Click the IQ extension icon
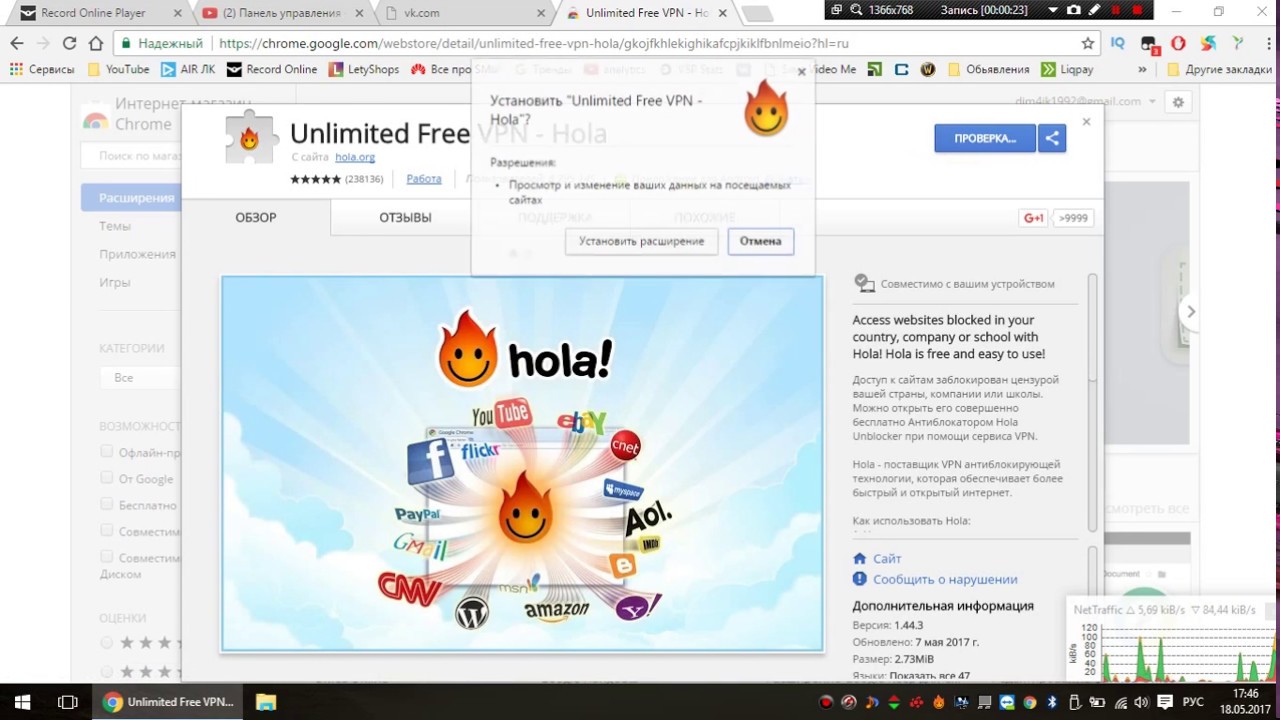Screen dimensions: 1280x720 click(1118, 44)
